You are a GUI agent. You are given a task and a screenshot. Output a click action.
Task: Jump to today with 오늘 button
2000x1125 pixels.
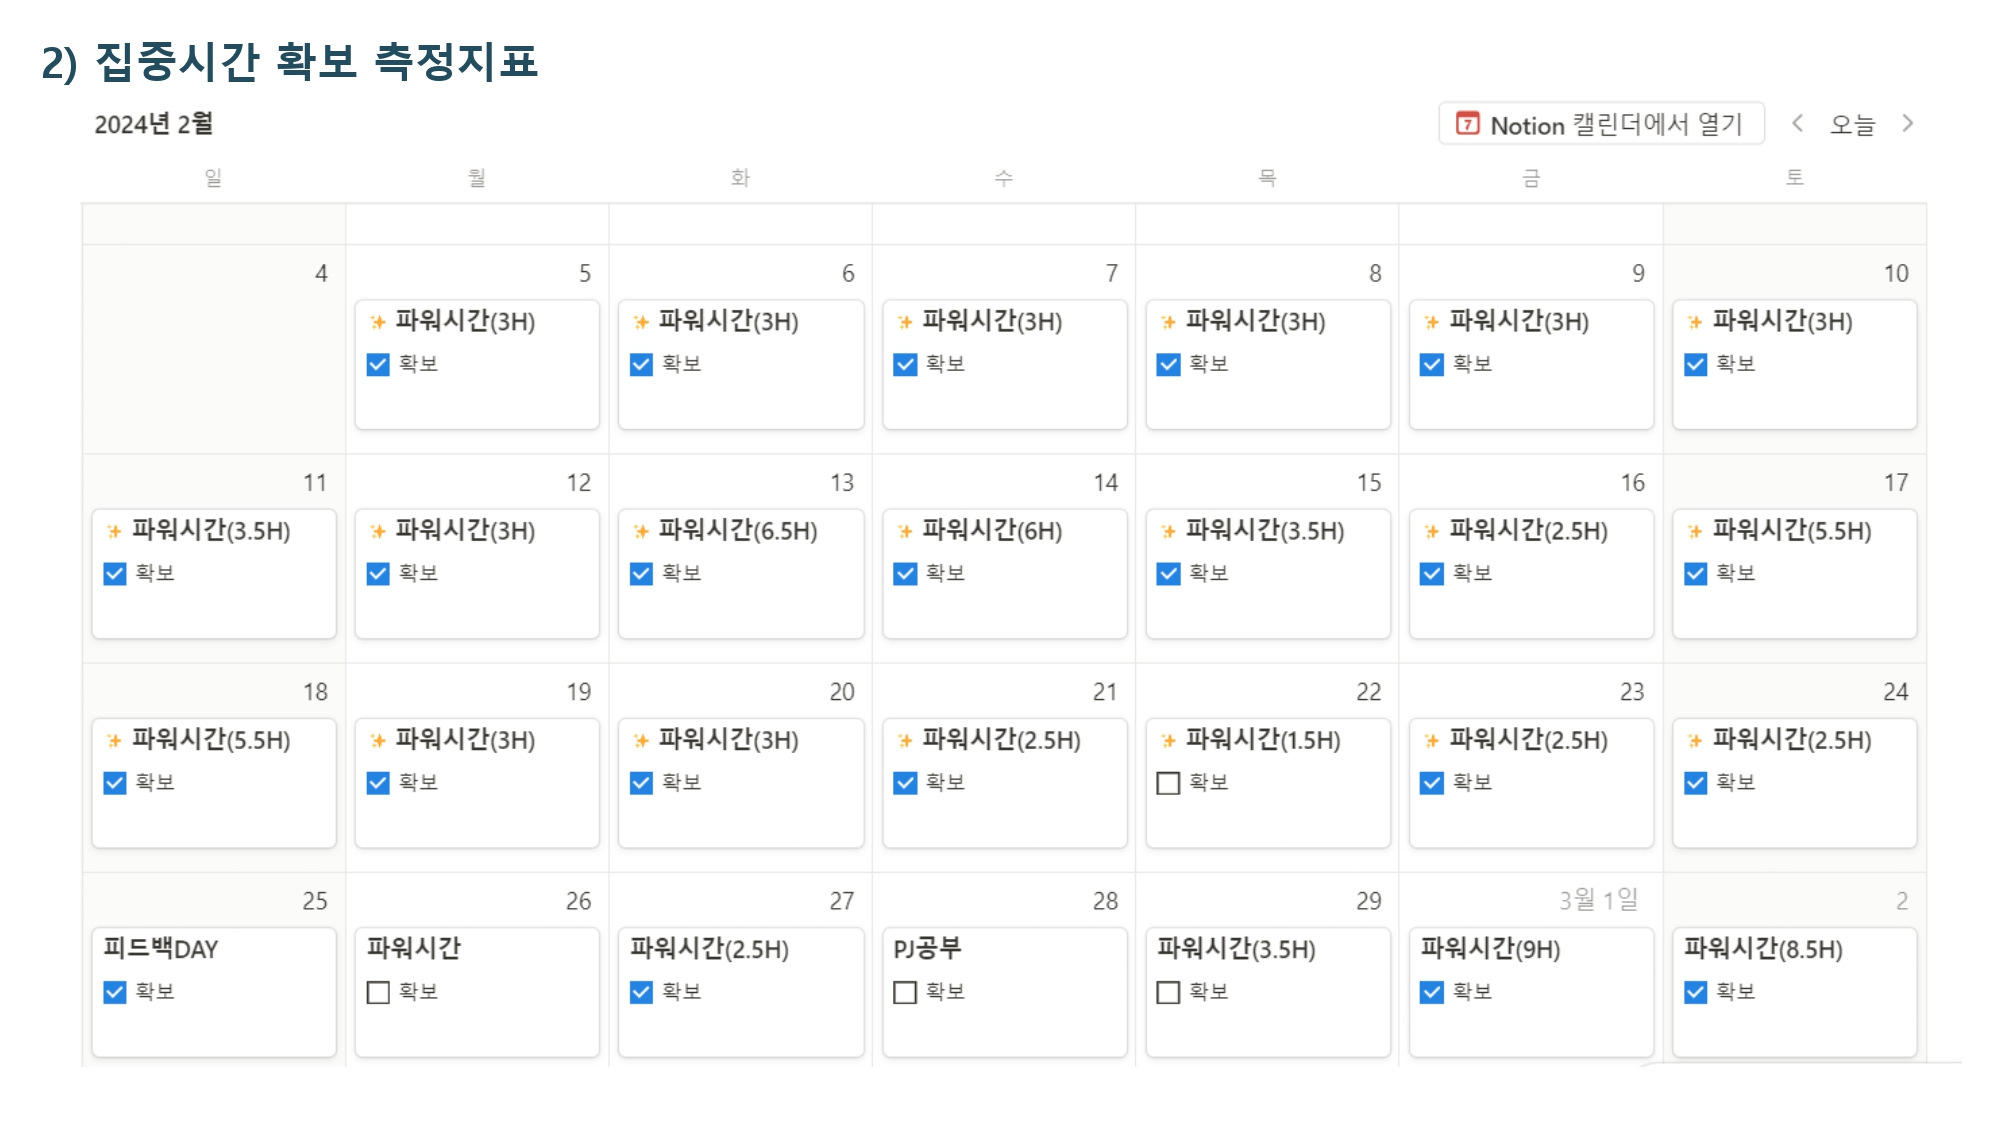1852,124
